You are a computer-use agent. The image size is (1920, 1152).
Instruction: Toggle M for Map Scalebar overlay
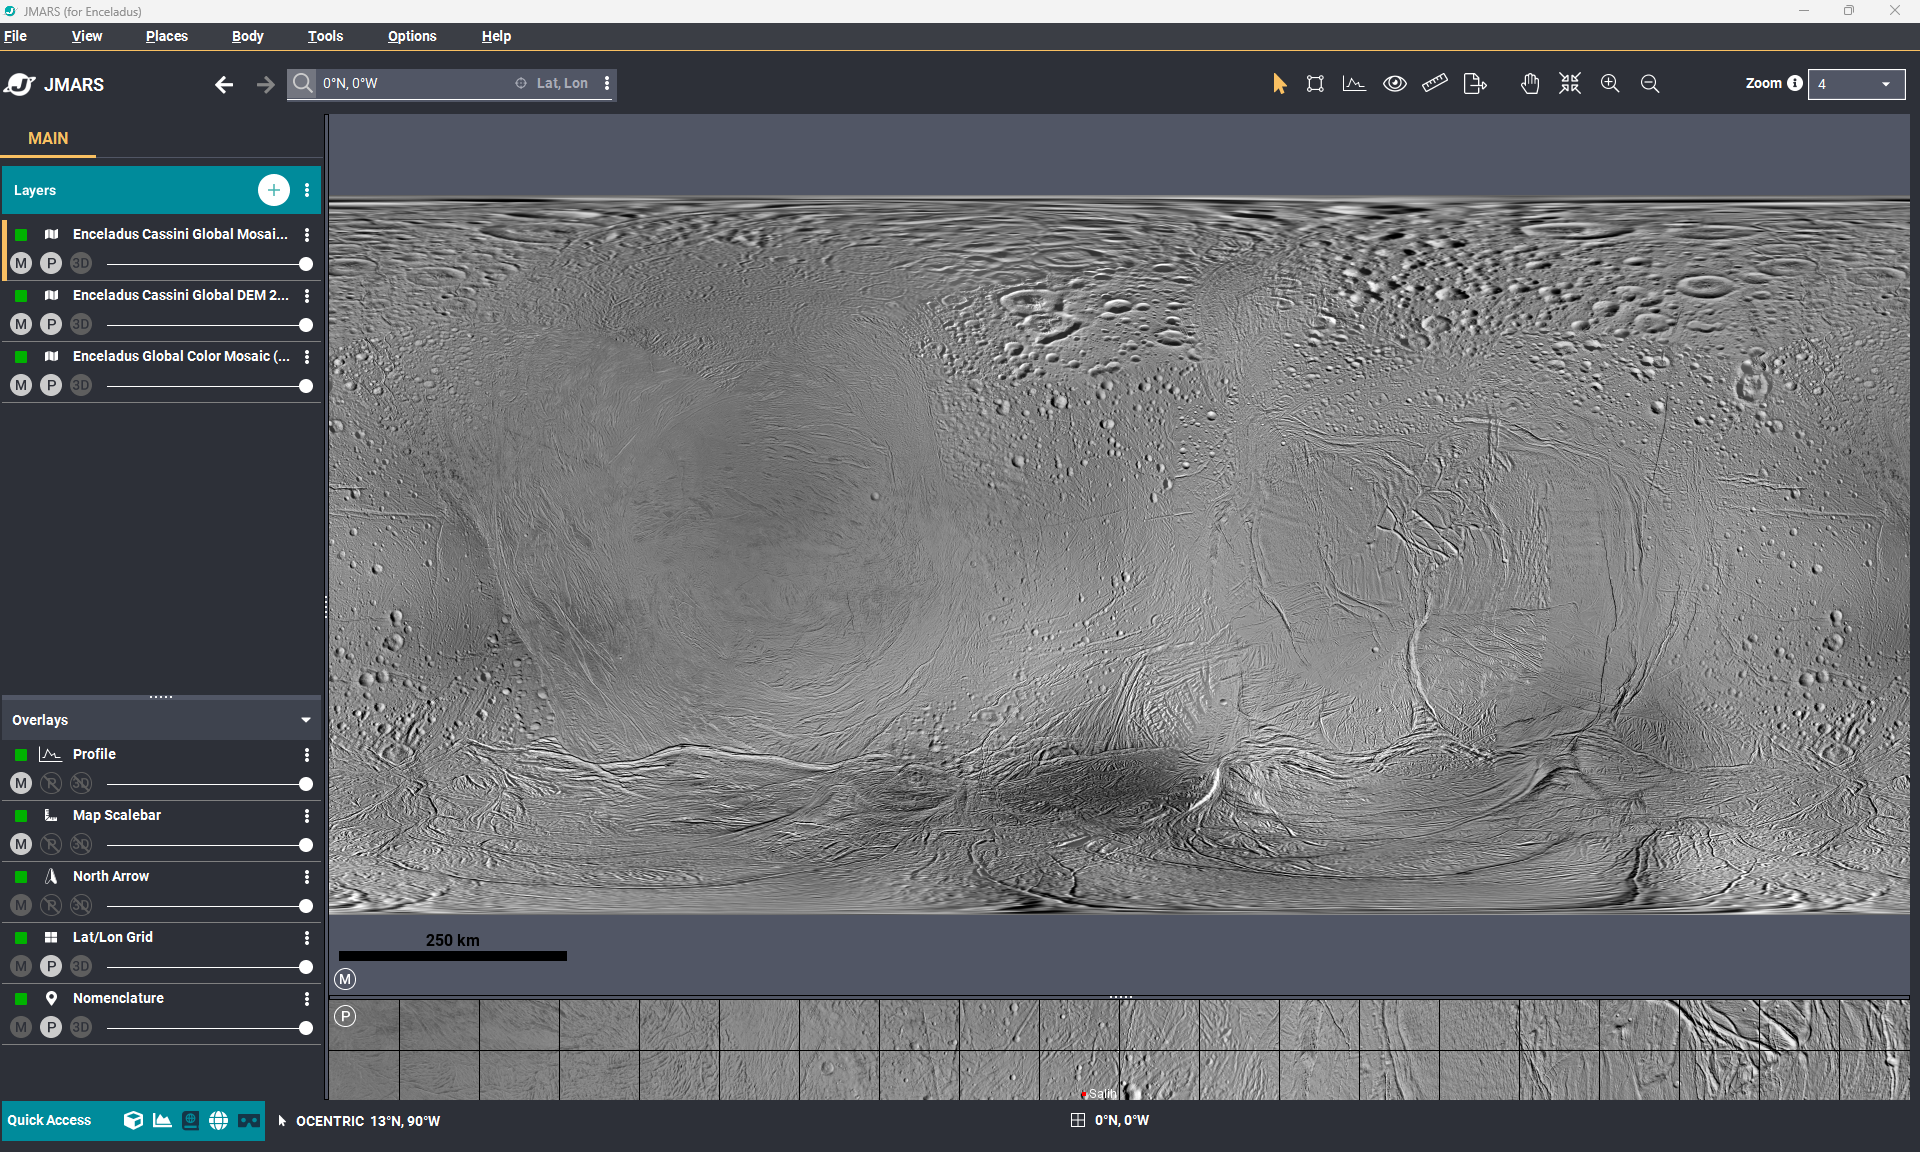[21, 845]
